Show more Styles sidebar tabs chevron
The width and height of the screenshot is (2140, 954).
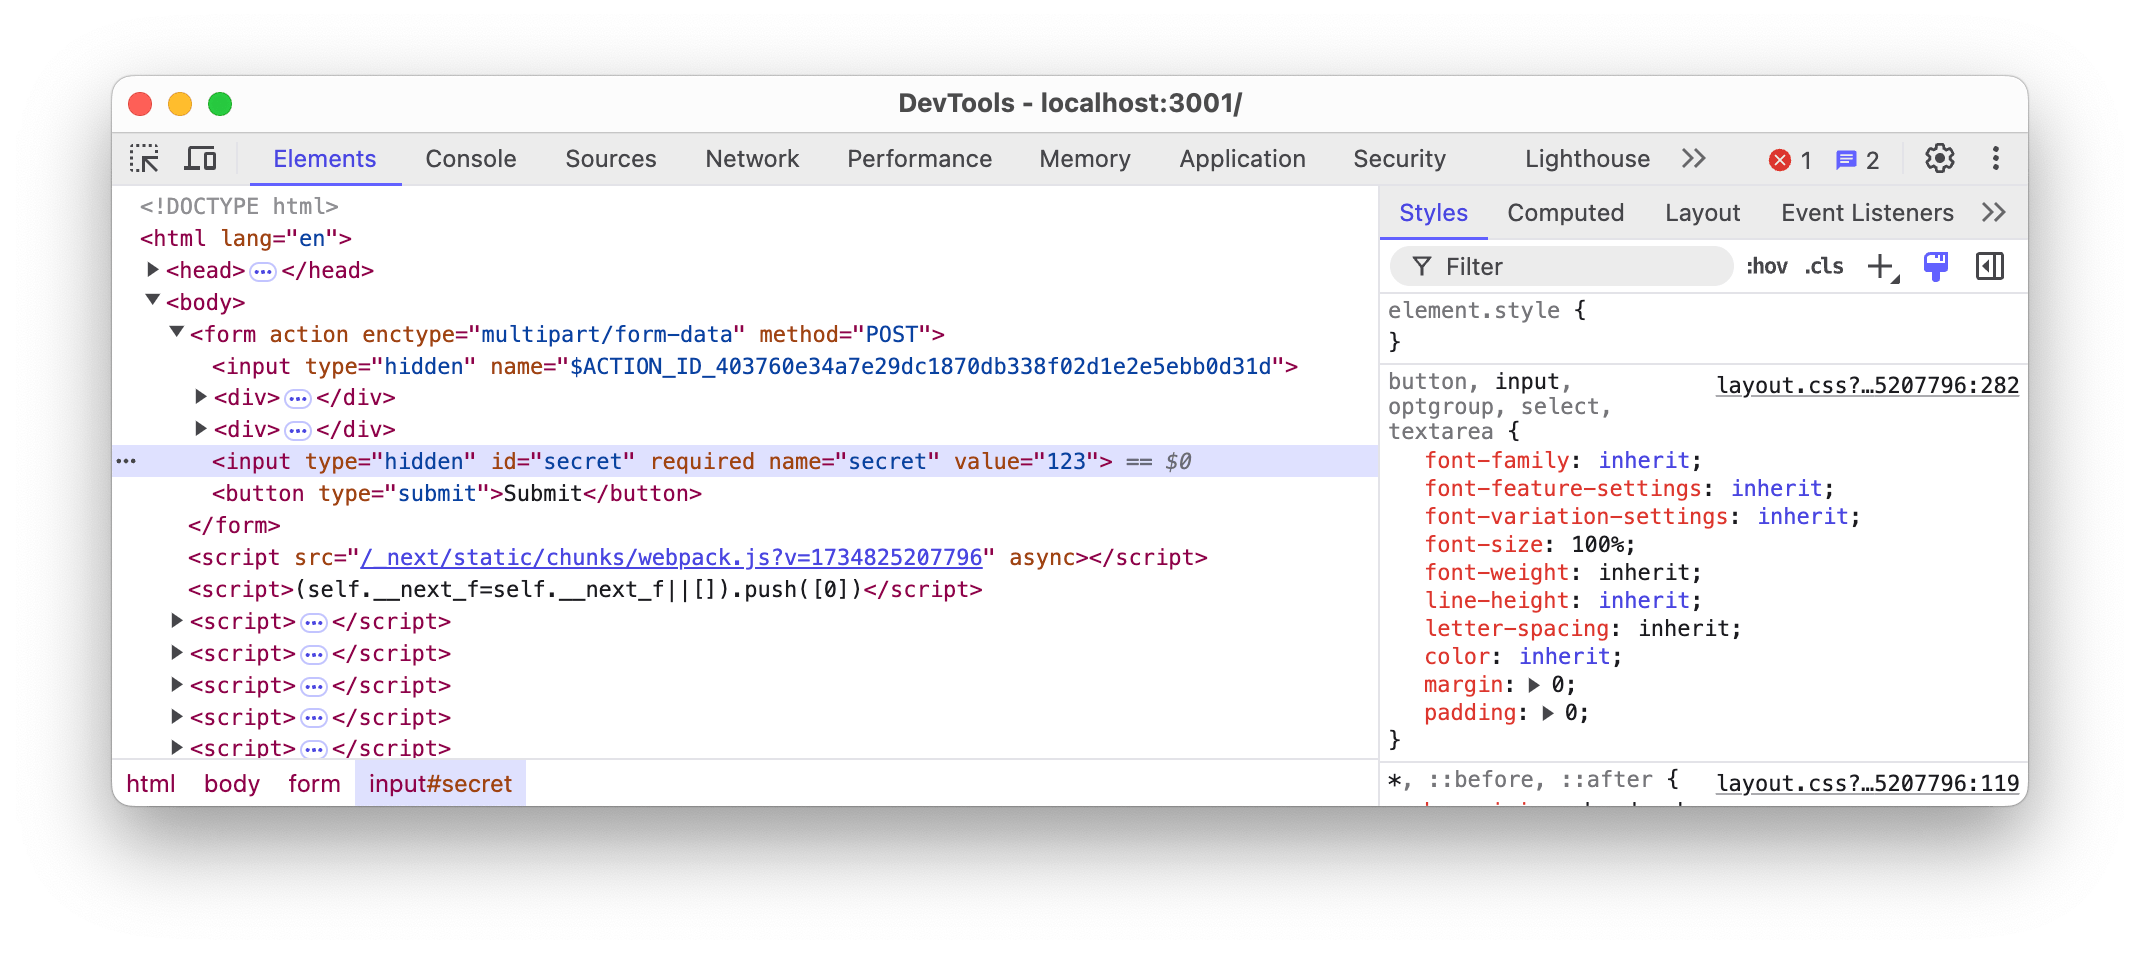1993,212
